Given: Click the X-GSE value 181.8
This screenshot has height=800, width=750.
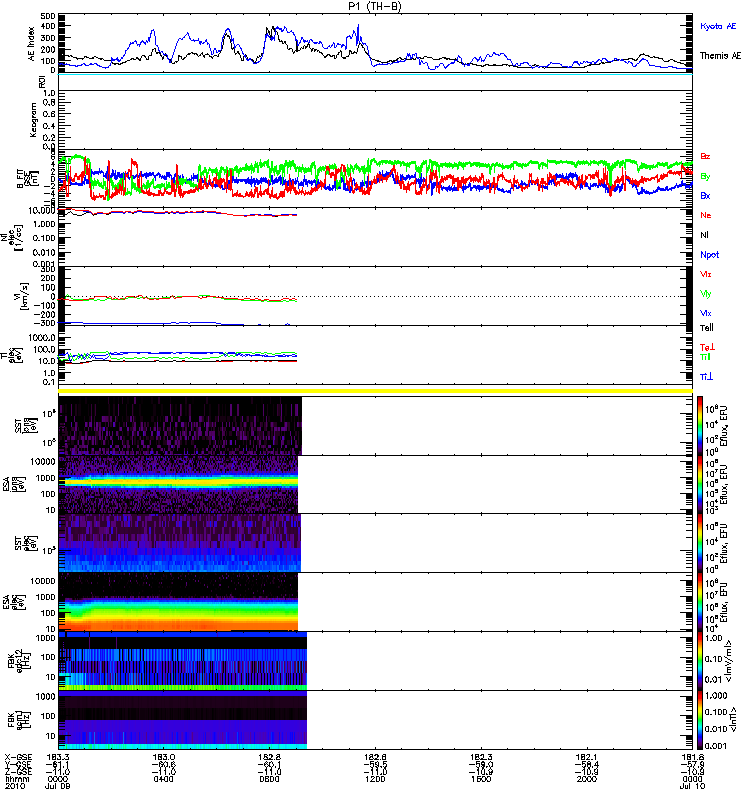Looking at the screenshot, I should click(x=692, y=758).
